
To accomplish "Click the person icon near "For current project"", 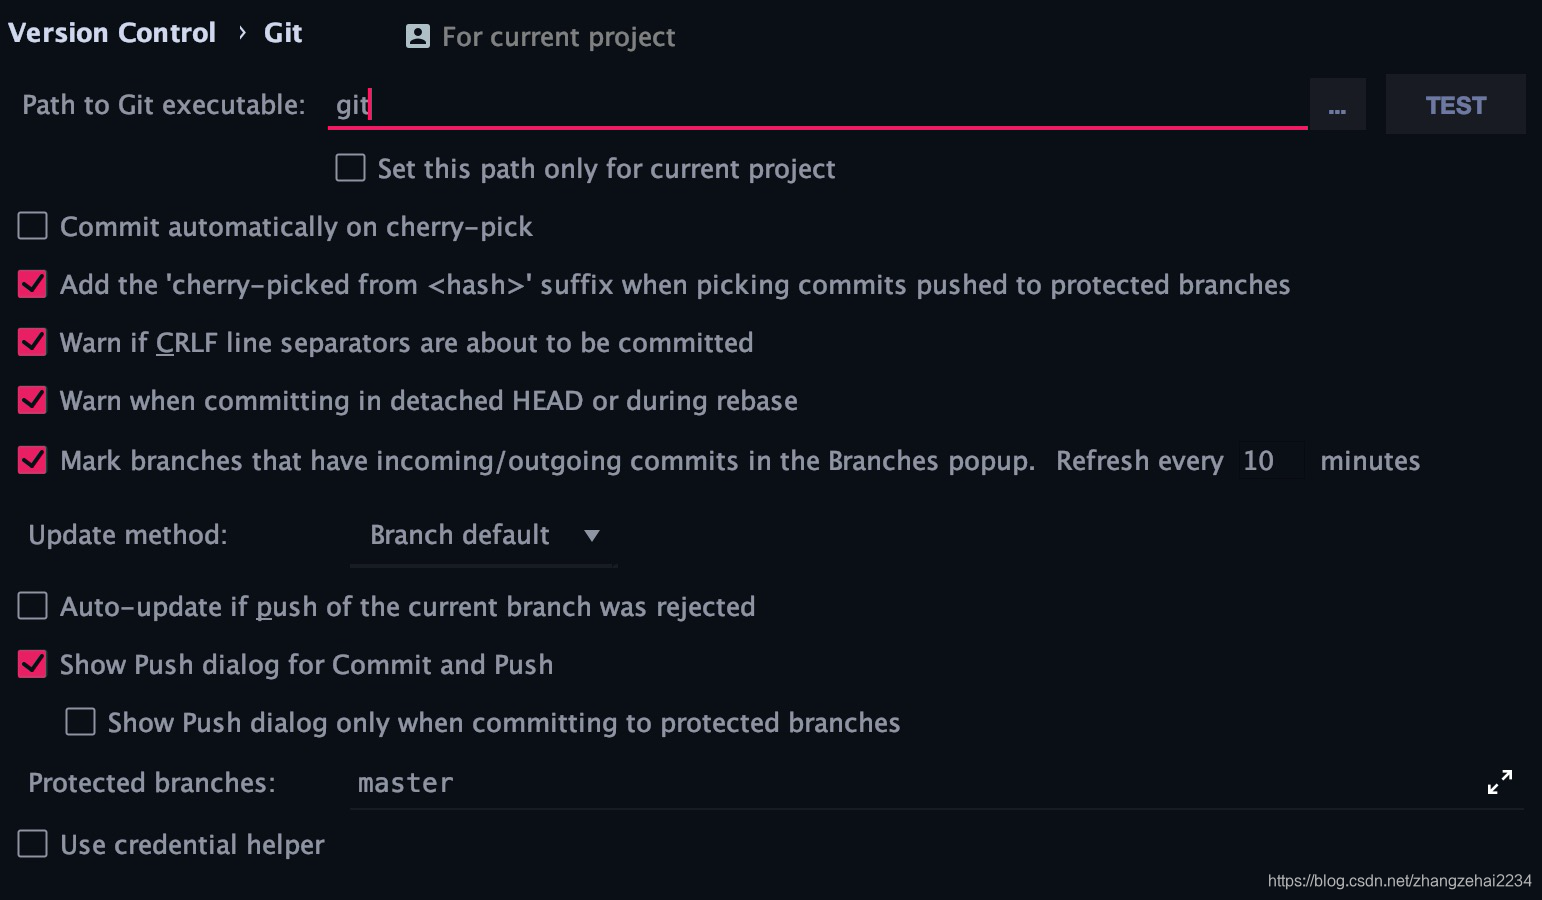I will point(418,36).
